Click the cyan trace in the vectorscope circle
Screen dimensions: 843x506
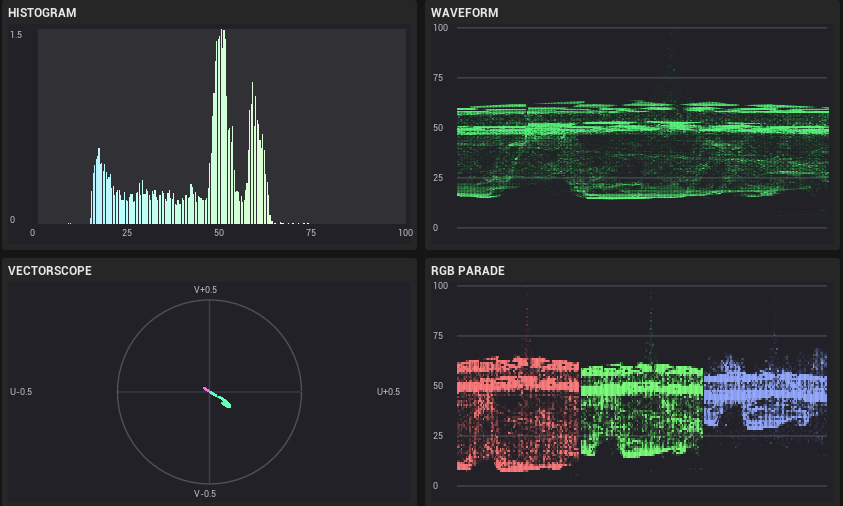(222, 400)
